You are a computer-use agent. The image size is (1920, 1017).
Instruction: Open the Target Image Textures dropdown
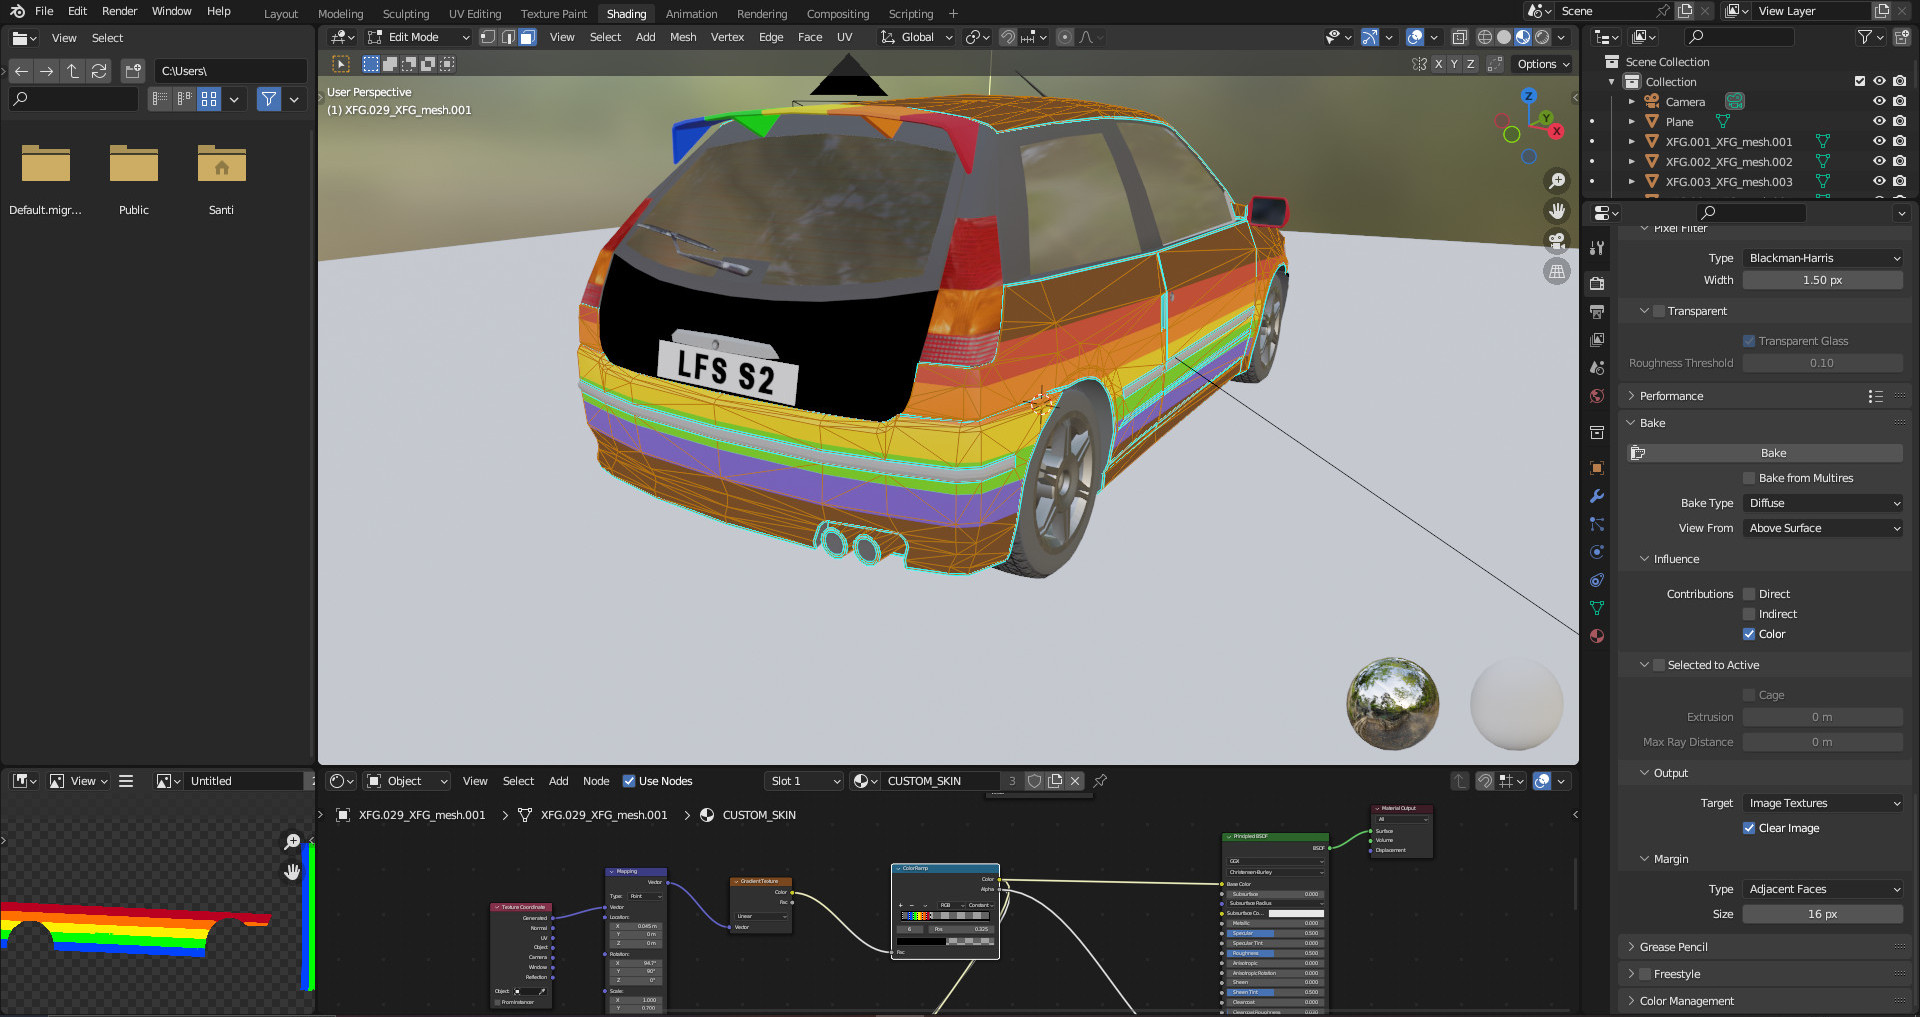tap(1822, 803)
